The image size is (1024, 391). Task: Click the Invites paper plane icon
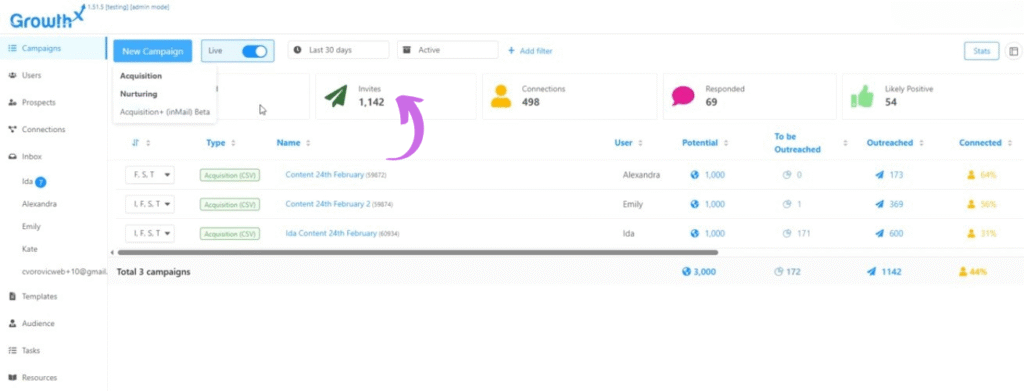point(336,96)
